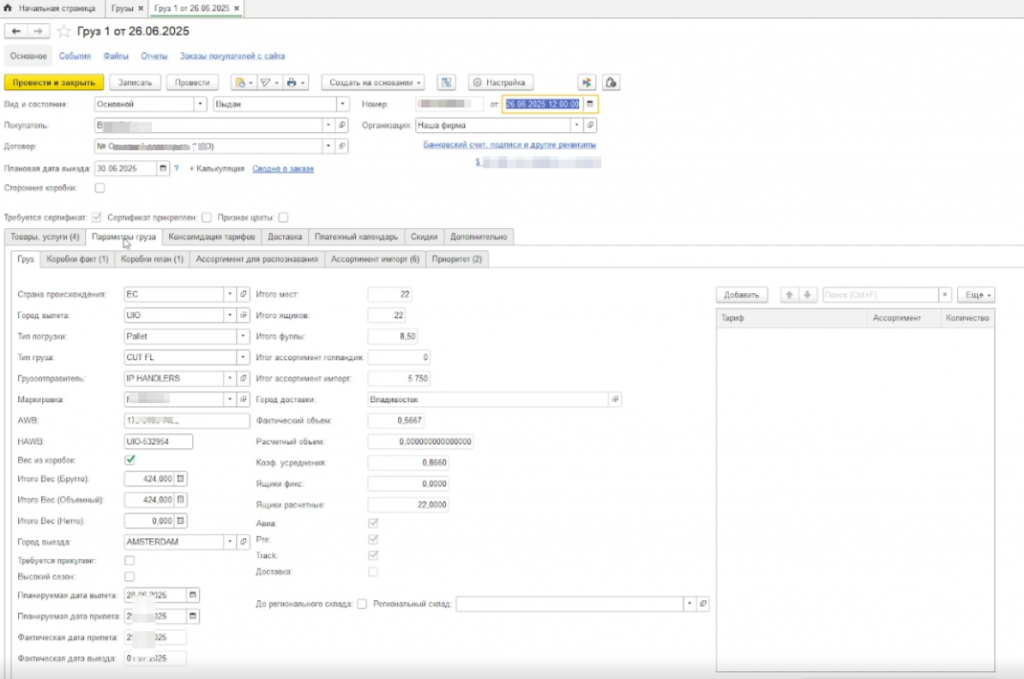Click calculator icon in Итого Вес (Брутто)

(180, 479)
